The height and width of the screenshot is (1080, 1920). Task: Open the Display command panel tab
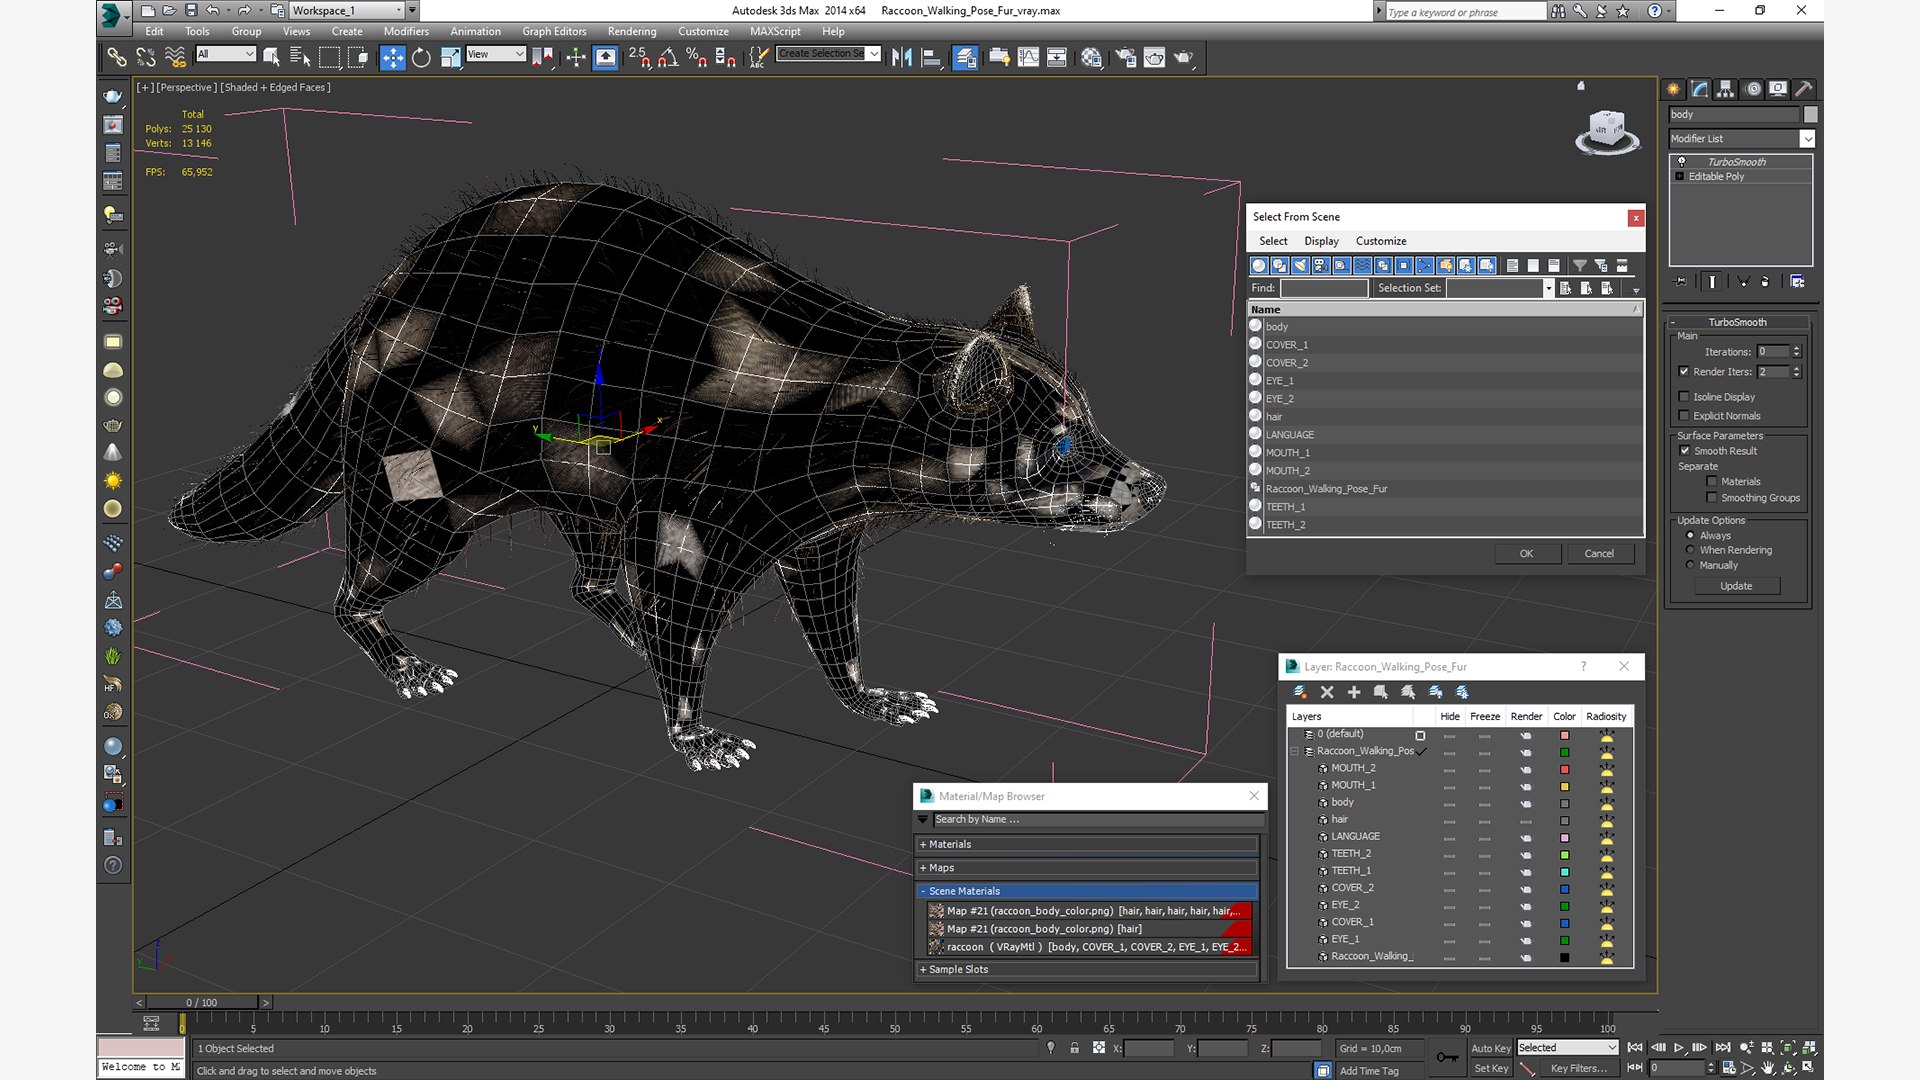[x=1778, y=89]
